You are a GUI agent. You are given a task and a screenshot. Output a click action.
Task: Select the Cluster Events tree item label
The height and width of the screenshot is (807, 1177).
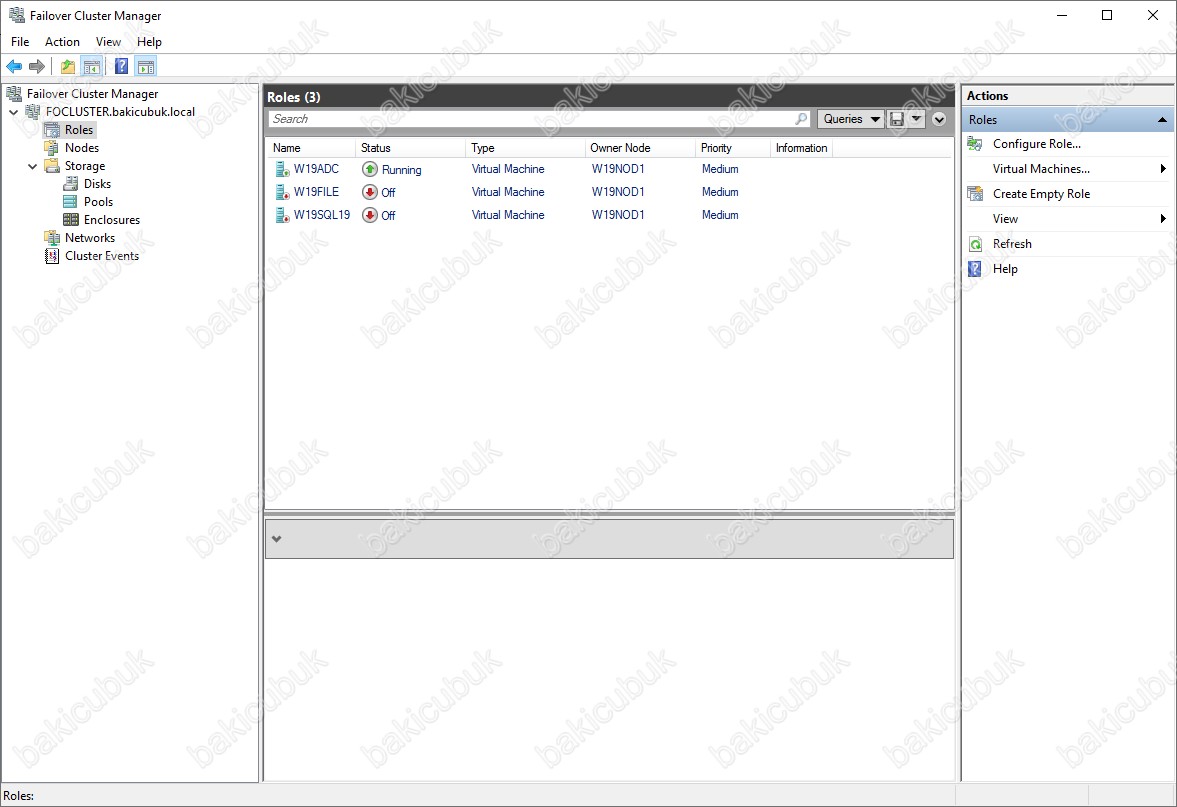click(x=102, y=256)
